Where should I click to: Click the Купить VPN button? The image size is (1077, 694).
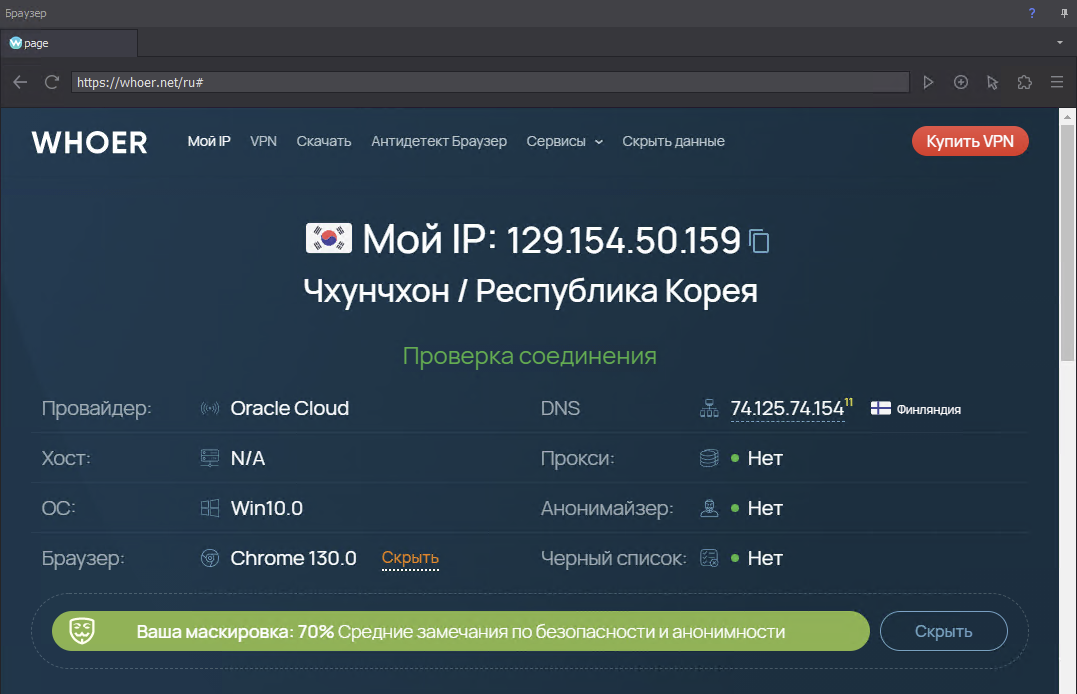(970, 141)
